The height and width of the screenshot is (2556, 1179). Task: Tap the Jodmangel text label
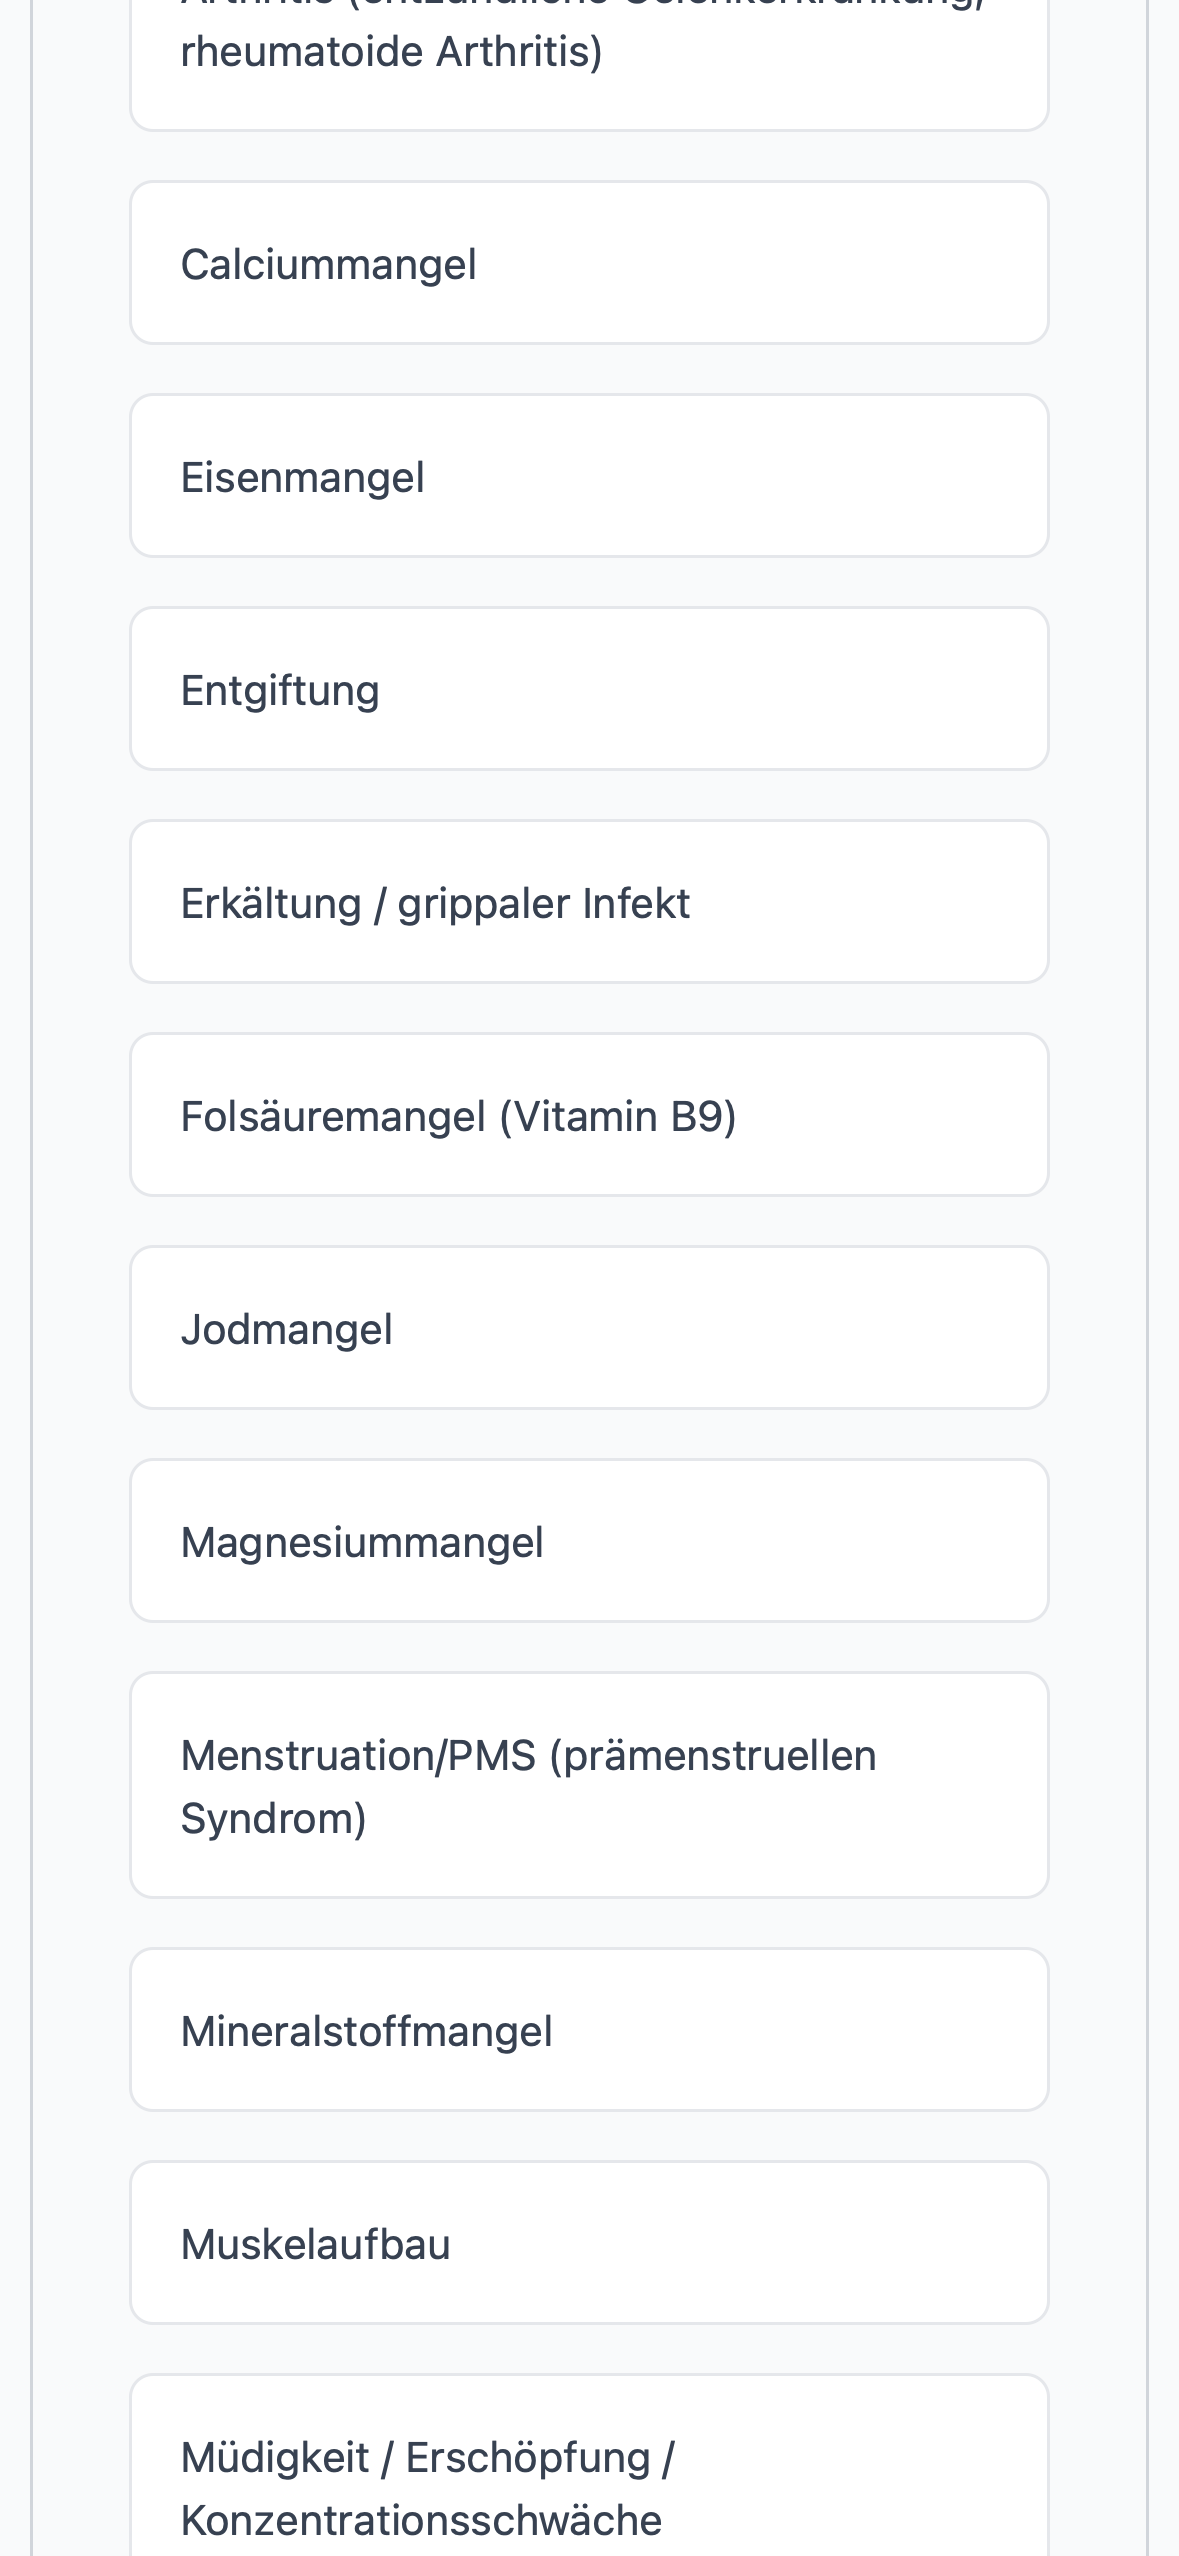[x=286, y=1330]
